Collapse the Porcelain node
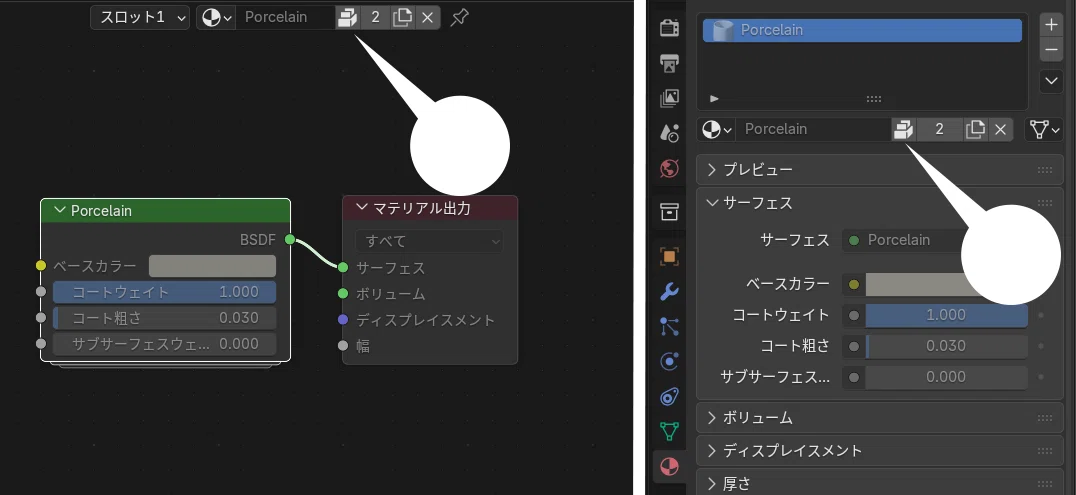Screen dimensions: 1076x495 [x=60, y=210]
